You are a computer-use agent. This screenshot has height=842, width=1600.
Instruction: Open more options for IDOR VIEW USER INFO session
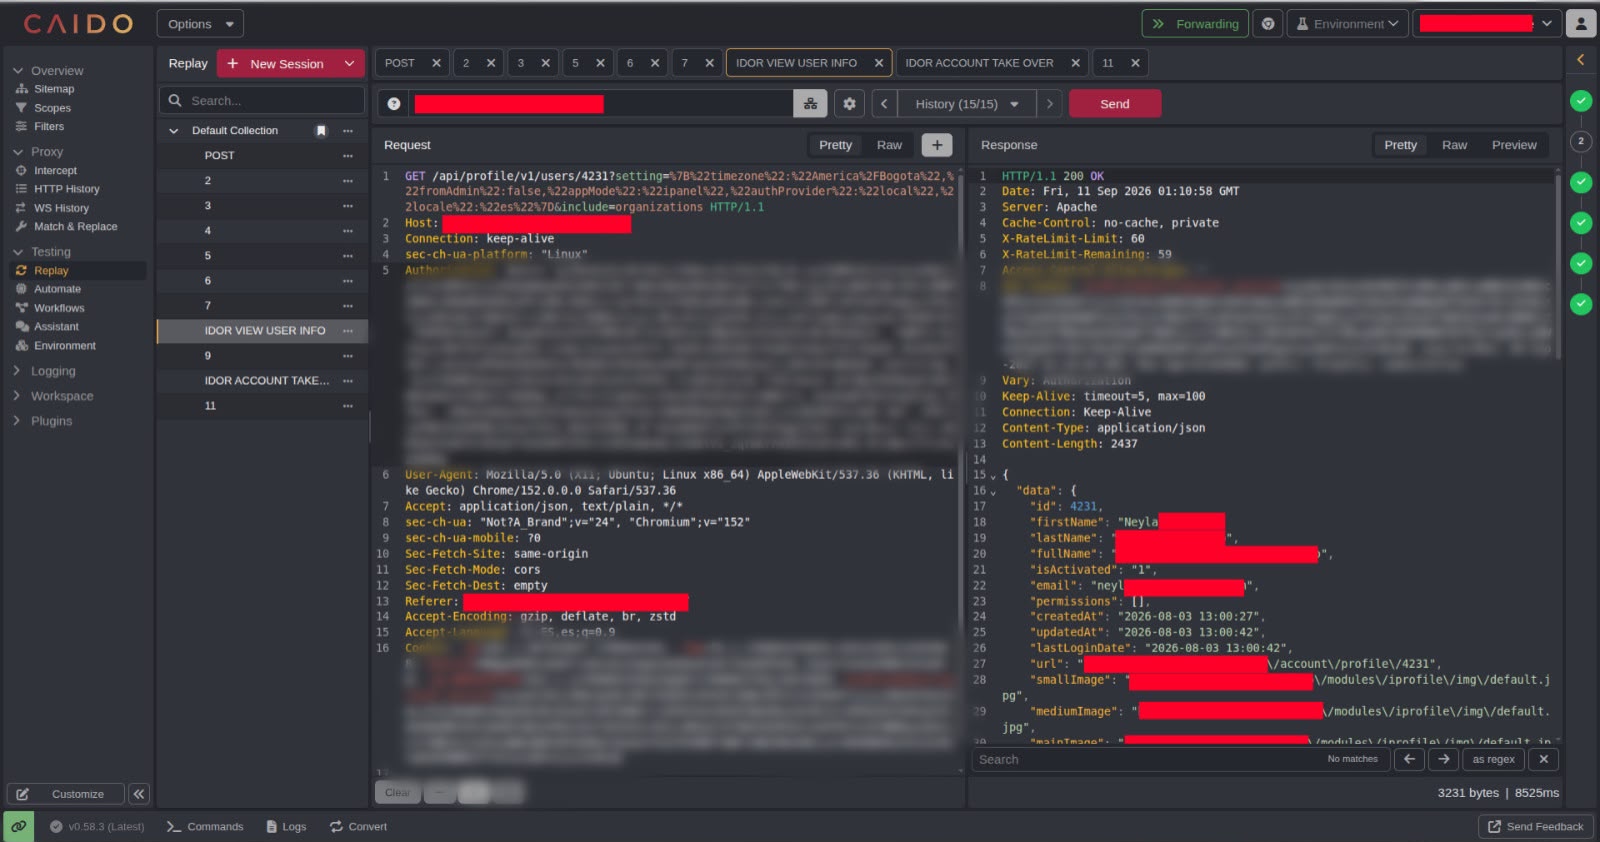pos(347,331)
